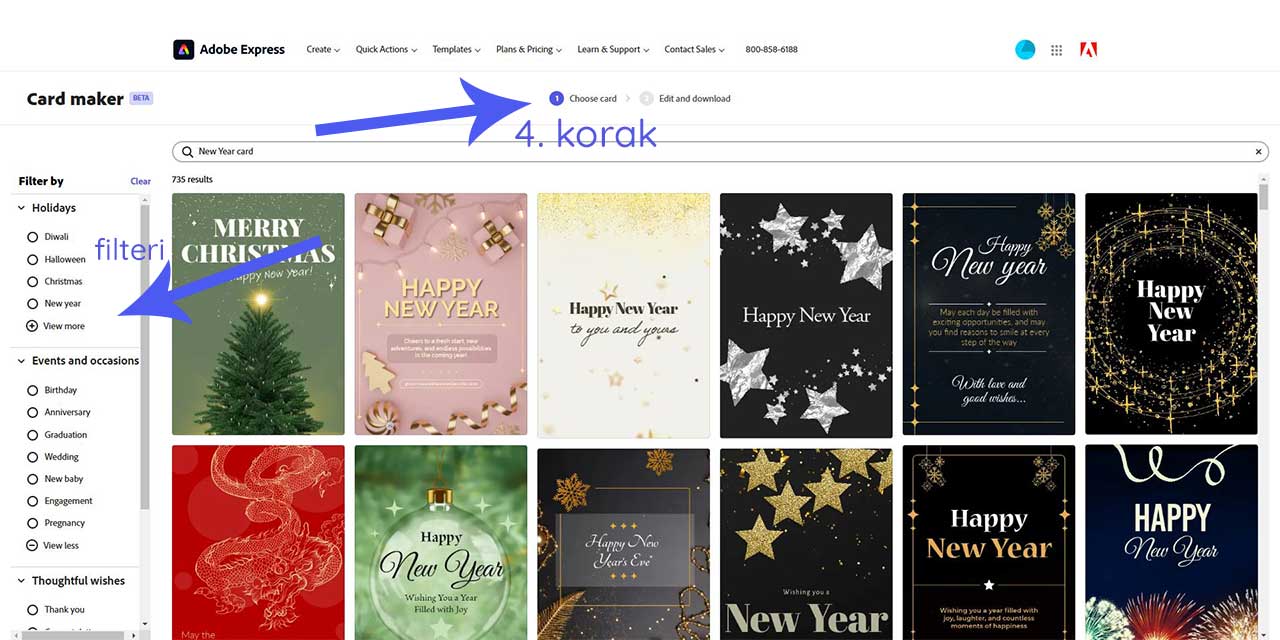Open the Templates dropdown menu
This screenshot has height=640, width=1280.
tap(456, 49)
